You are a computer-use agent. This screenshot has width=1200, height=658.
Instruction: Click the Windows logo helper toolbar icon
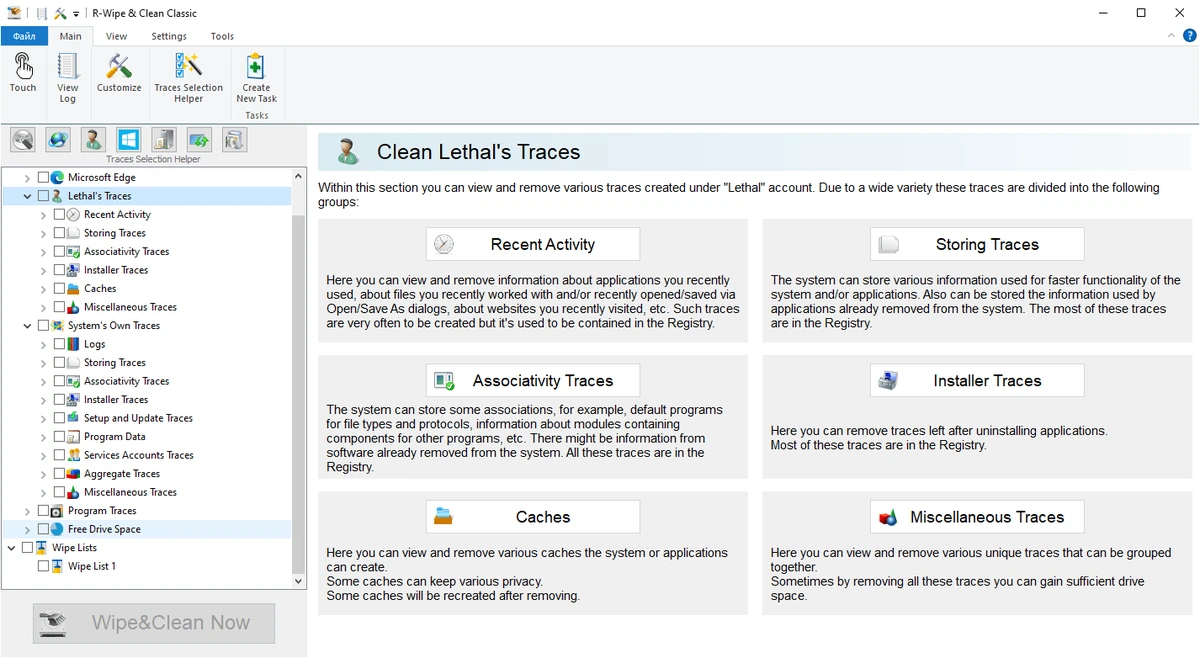128,140
